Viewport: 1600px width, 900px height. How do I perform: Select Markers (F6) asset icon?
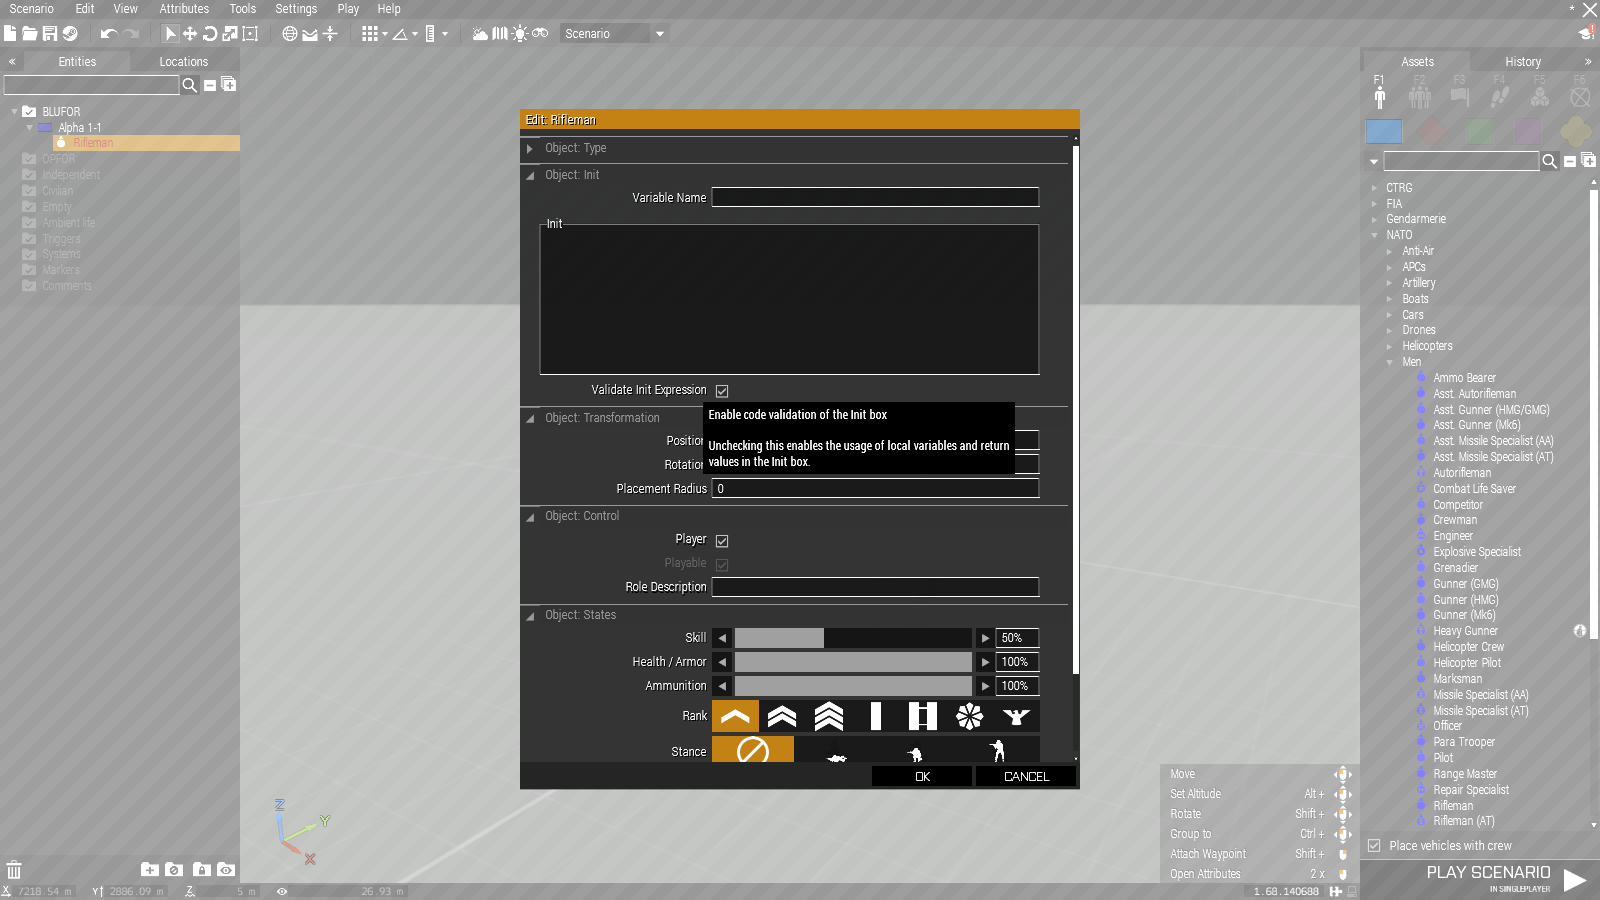[x=1580, y=96]
